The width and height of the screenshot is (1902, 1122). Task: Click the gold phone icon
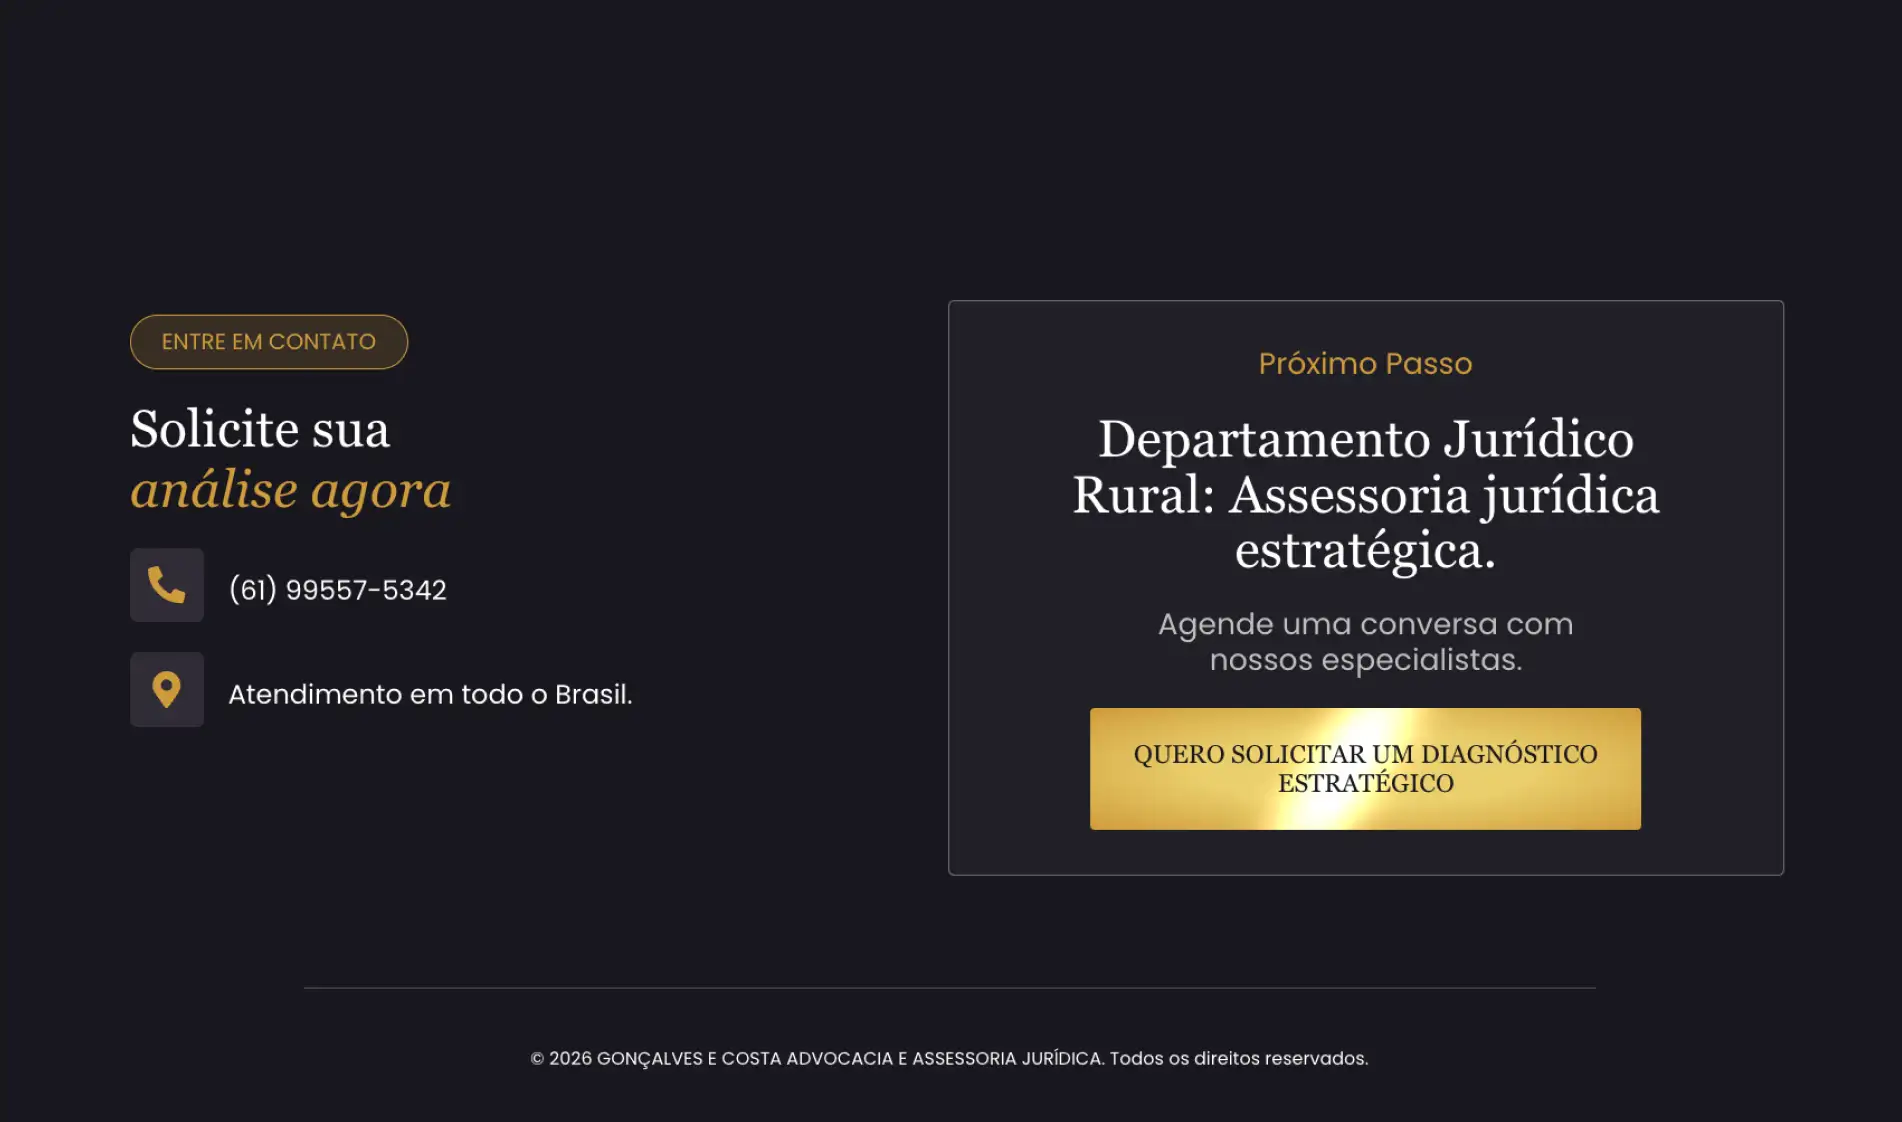pyautogui.click(x=167, y=585)
